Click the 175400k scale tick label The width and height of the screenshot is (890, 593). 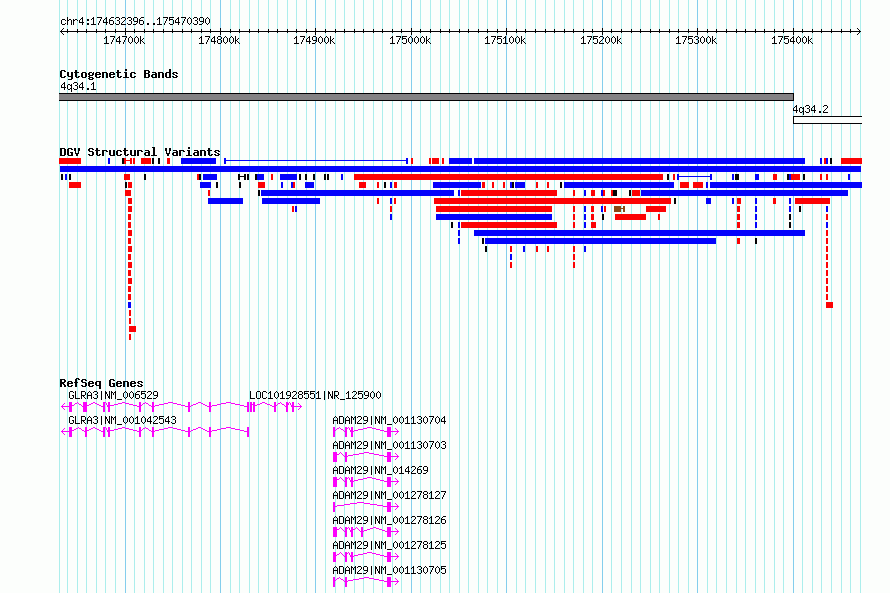[791, 40]
